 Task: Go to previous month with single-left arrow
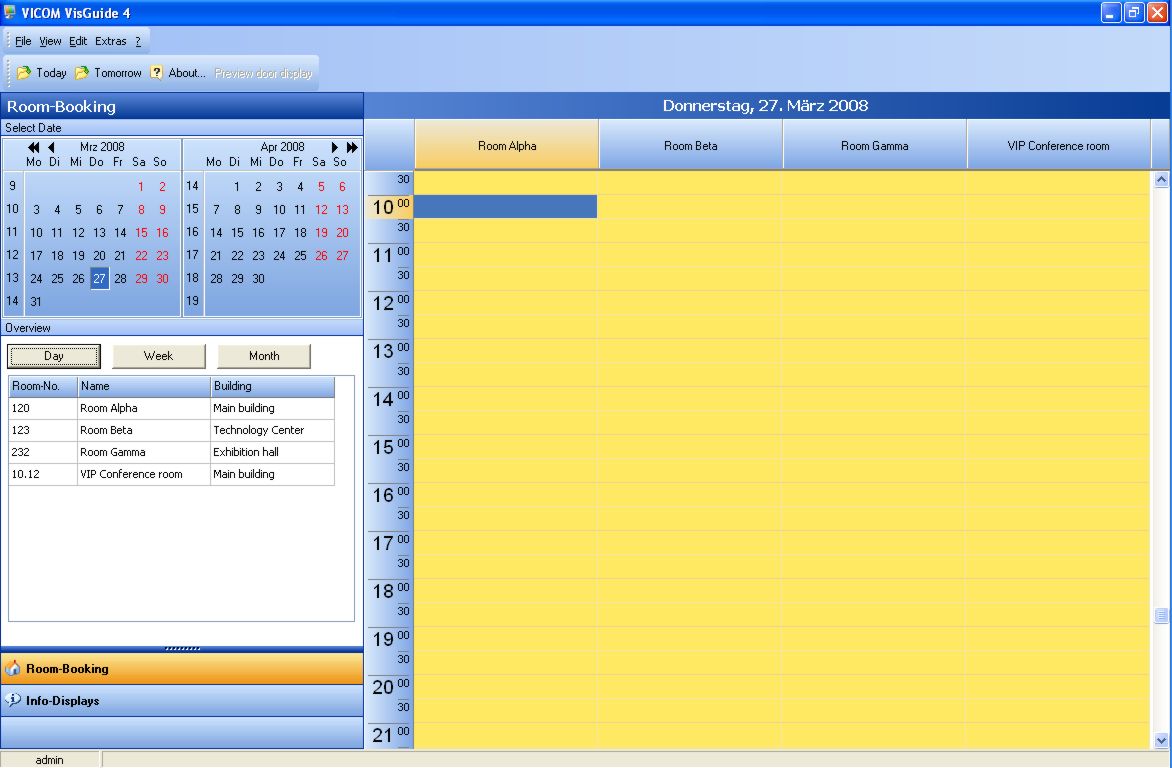point(51,147)
